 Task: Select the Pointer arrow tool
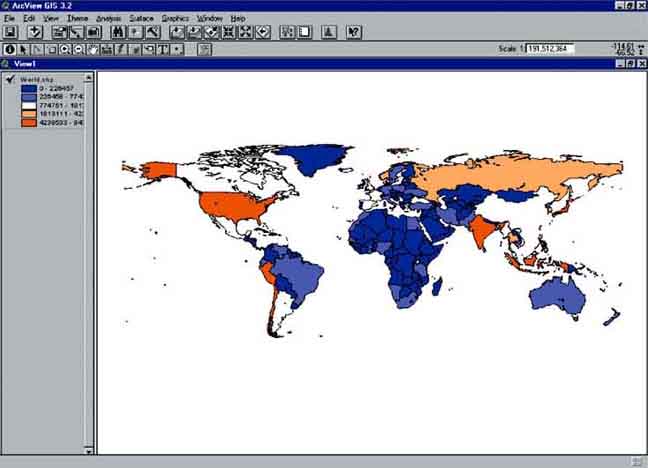[x=24, y=49]
